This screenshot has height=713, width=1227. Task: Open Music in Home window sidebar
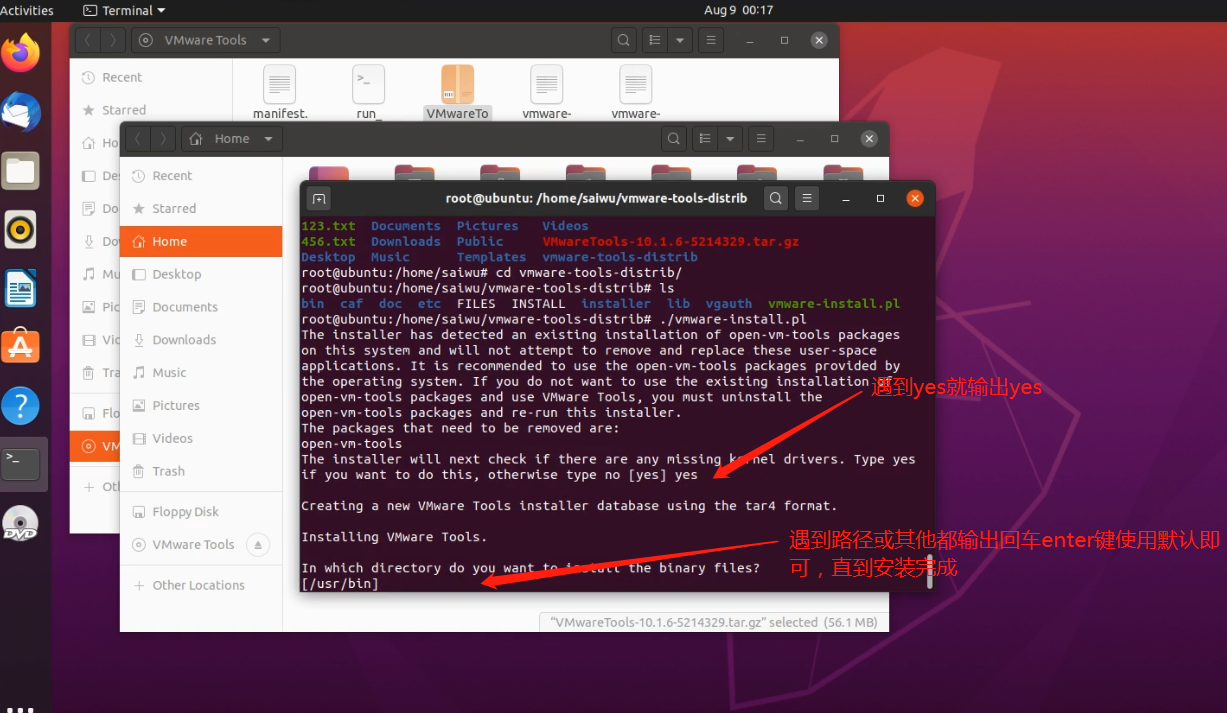pos(201,372)
